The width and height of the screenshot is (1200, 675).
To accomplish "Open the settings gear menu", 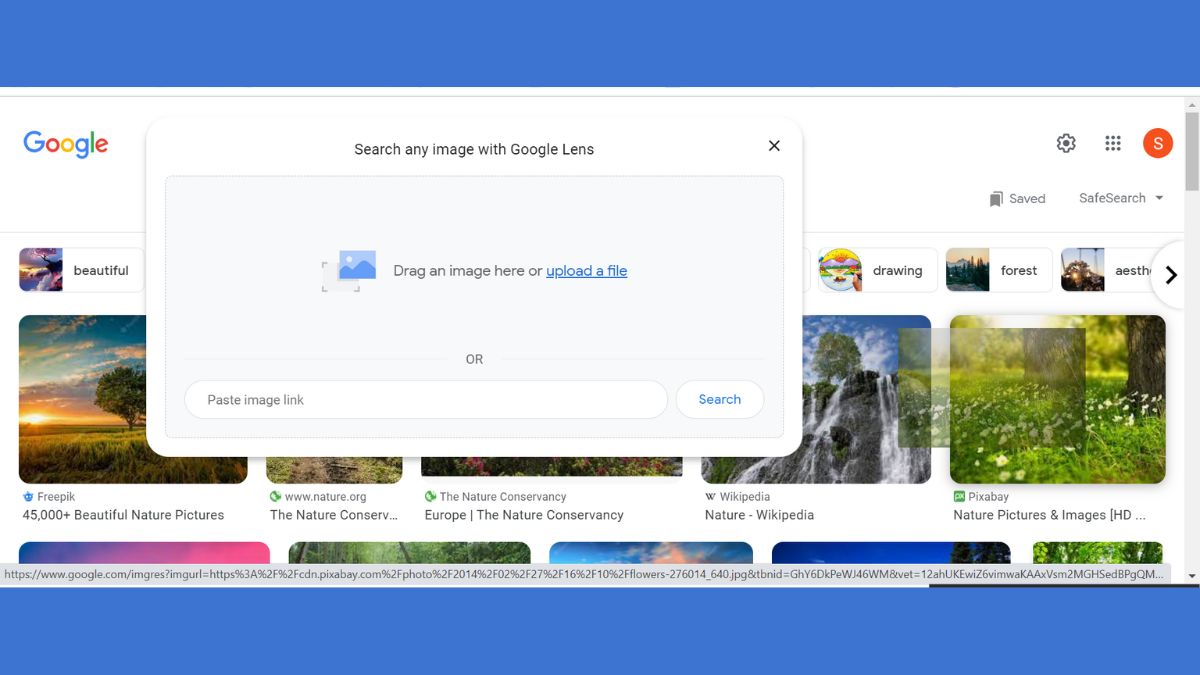I will coord(1066,144).
